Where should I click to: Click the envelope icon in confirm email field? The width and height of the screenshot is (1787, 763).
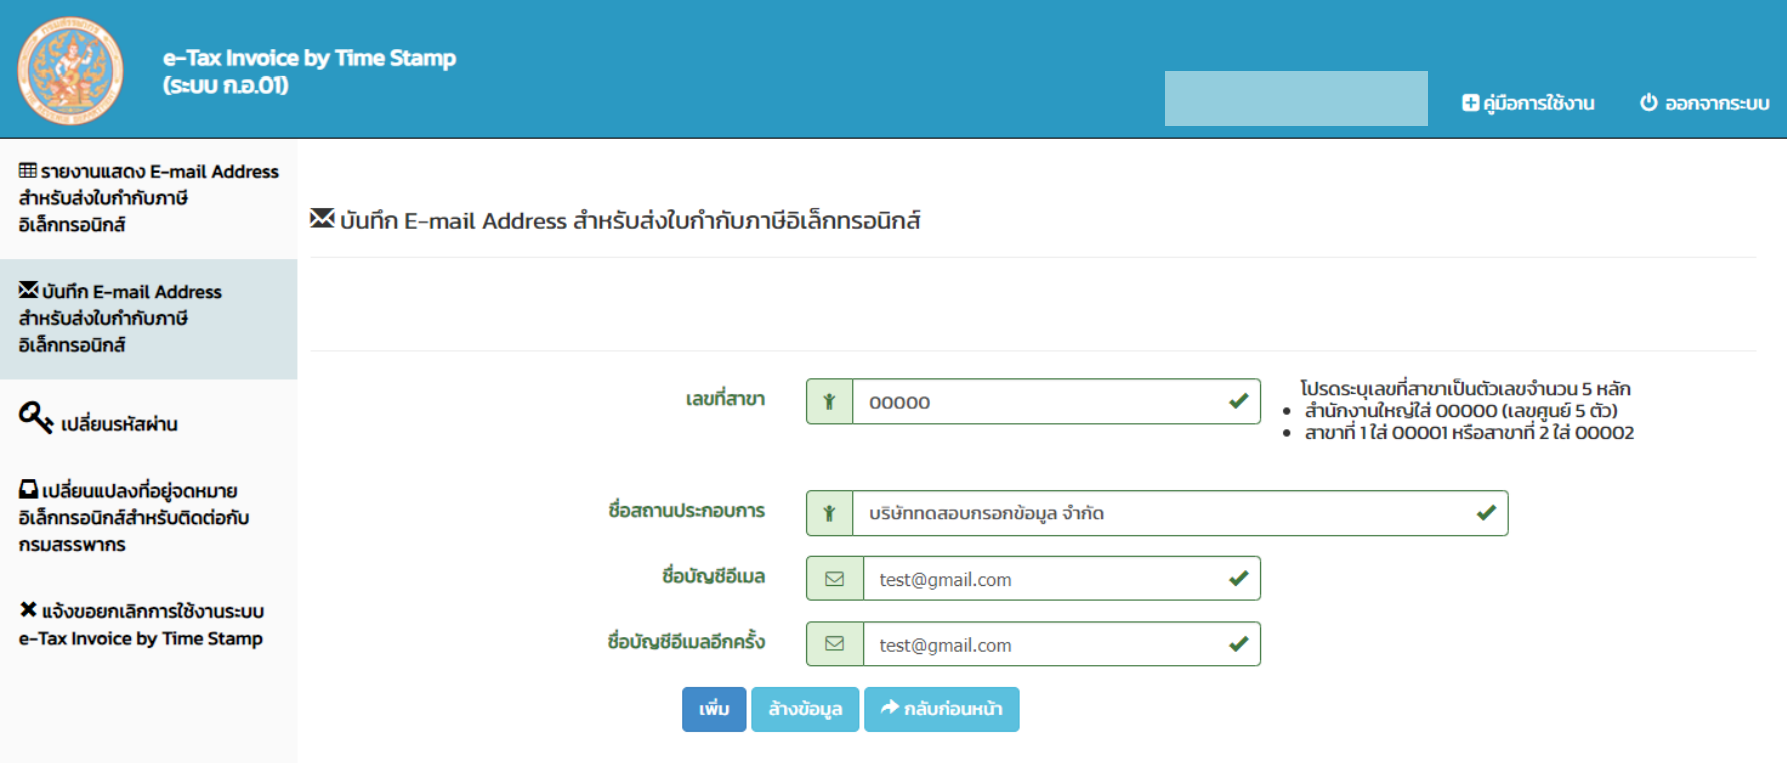[834, 645]
